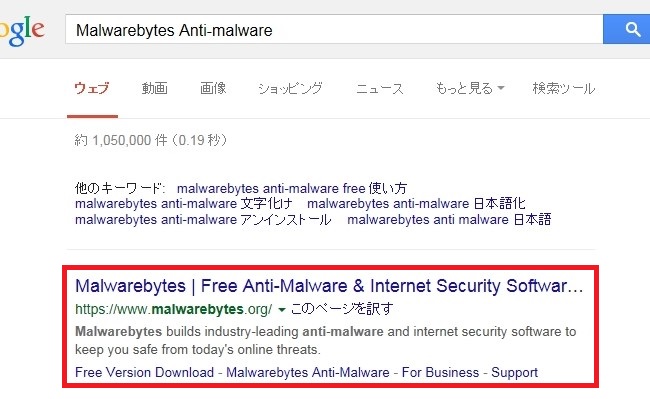Image resolution: width=650 pixels, height=399 pixels.
Task: Switch to the 動画 tab
Action: pyautogui.click(x=155, y=88)
